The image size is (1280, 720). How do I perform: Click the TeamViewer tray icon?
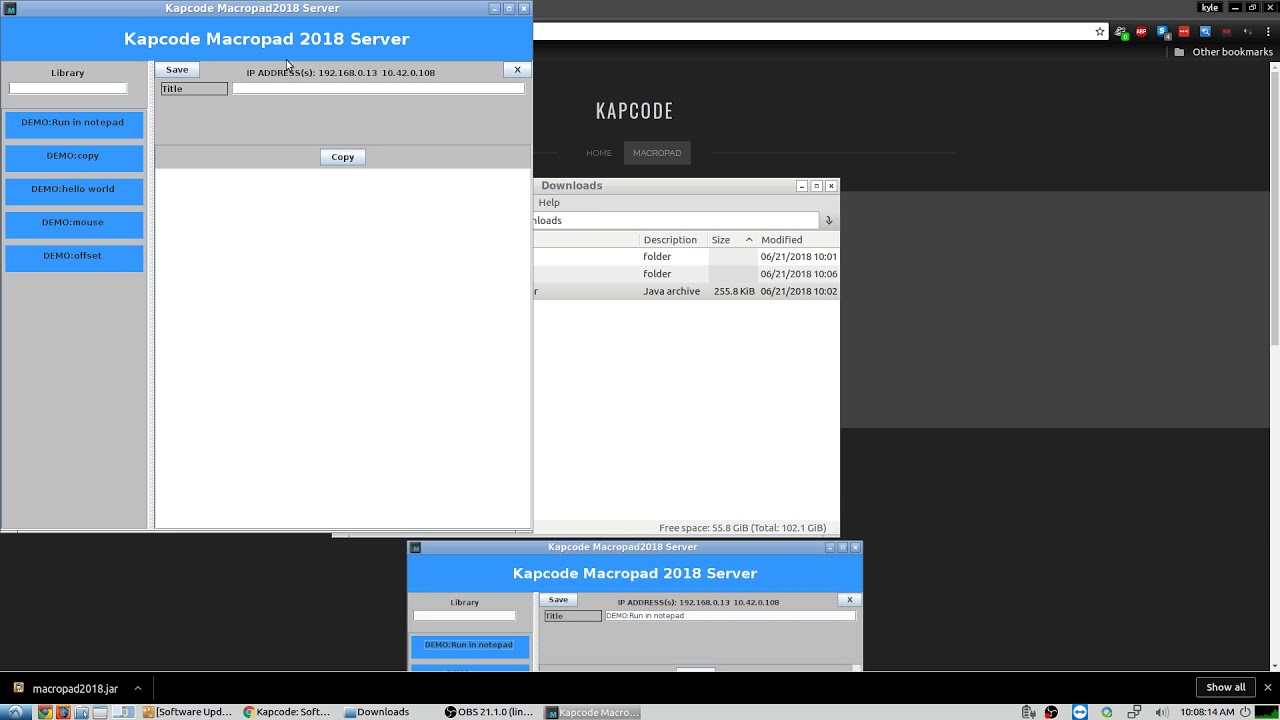coord(1080,712)
